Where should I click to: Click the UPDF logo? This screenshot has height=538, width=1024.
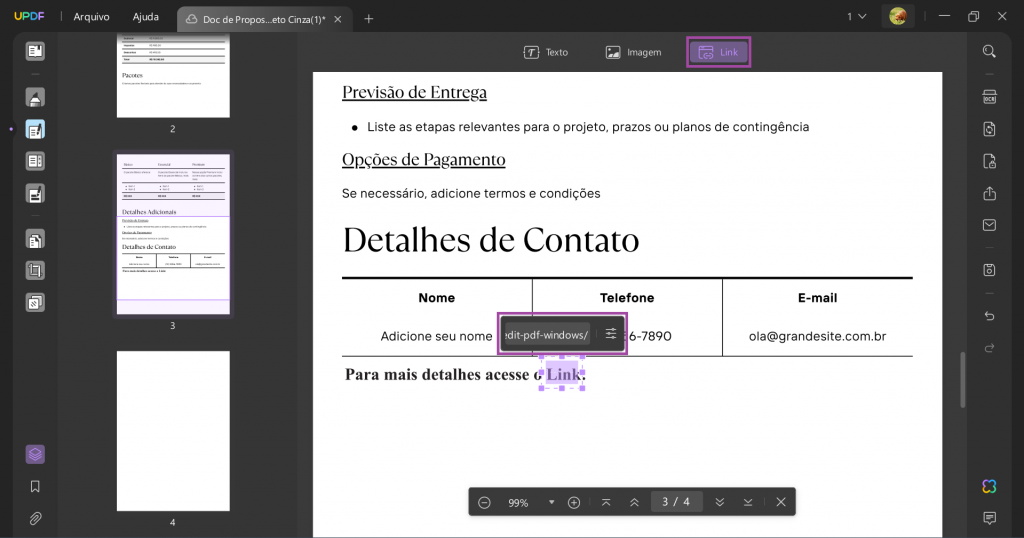coord(29,17)
